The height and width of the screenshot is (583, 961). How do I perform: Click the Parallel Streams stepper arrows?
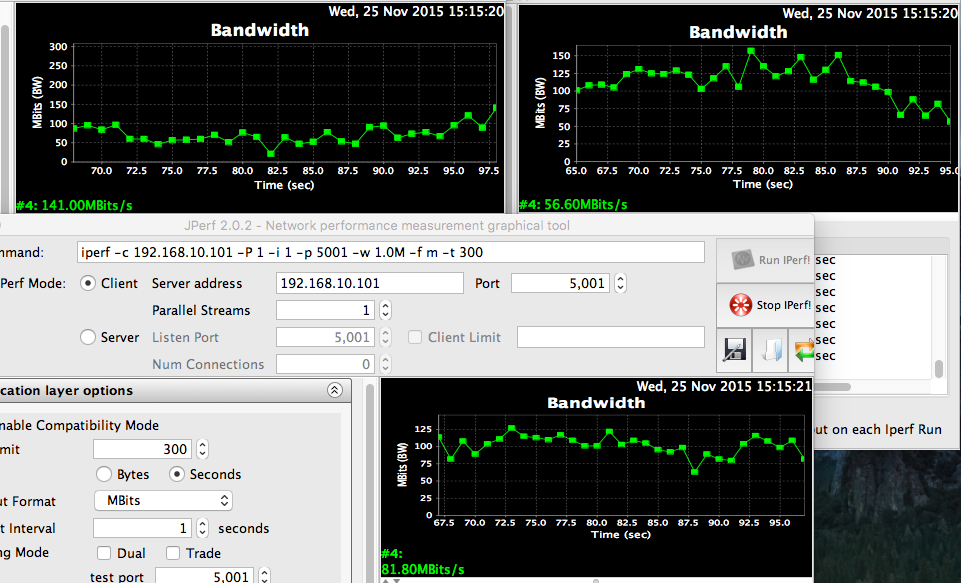point(386,310)
